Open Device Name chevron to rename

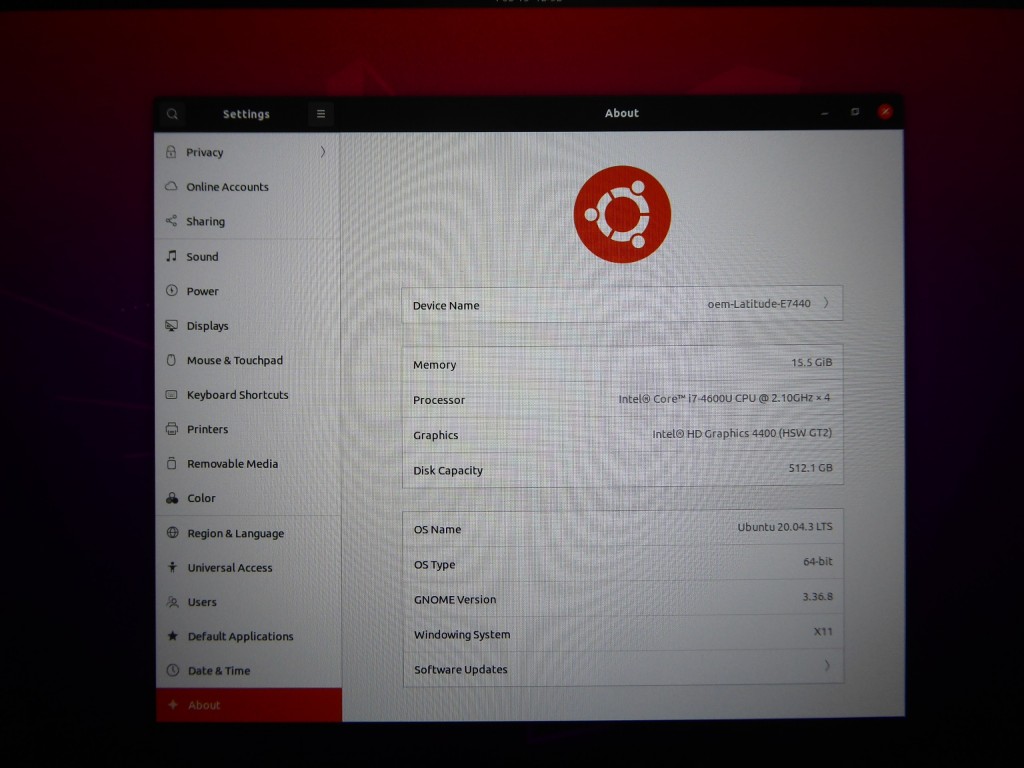coord(826,303)
